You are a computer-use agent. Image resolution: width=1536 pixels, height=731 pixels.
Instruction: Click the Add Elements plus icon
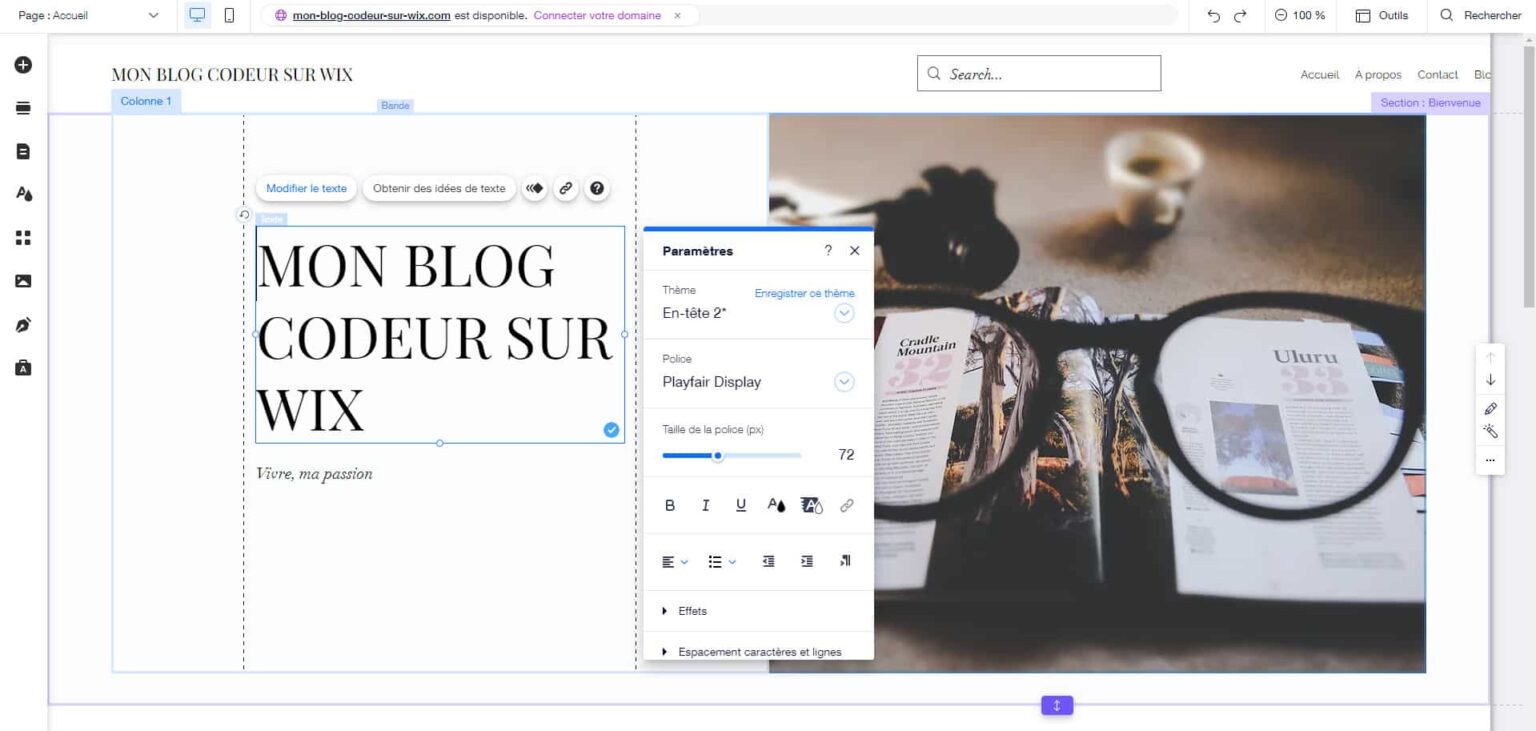(x=23, y=65)
